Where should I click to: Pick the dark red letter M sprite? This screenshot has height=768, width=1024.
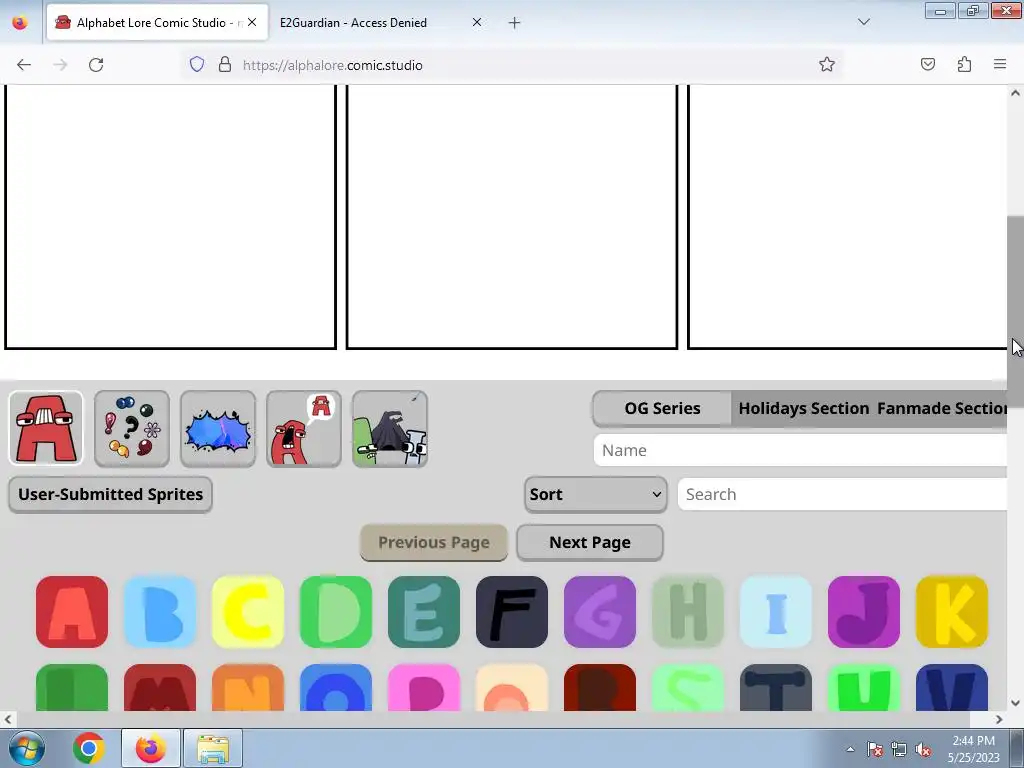[160, 688]
